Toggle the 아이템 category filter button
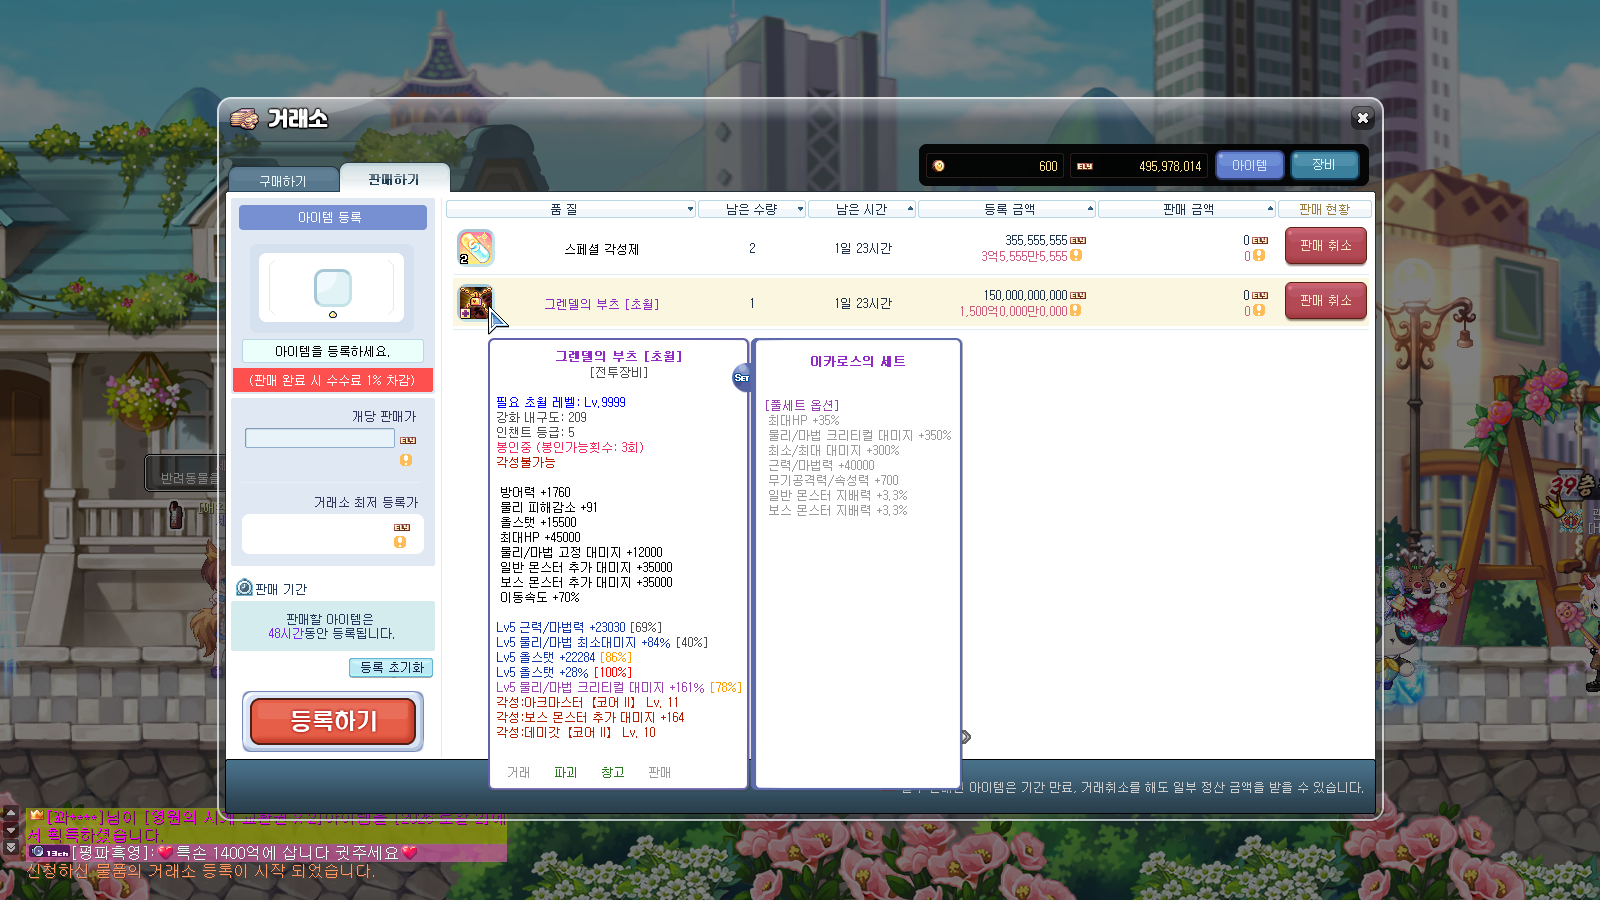Screen dimensions: 1600x900 coord(1249,165)
